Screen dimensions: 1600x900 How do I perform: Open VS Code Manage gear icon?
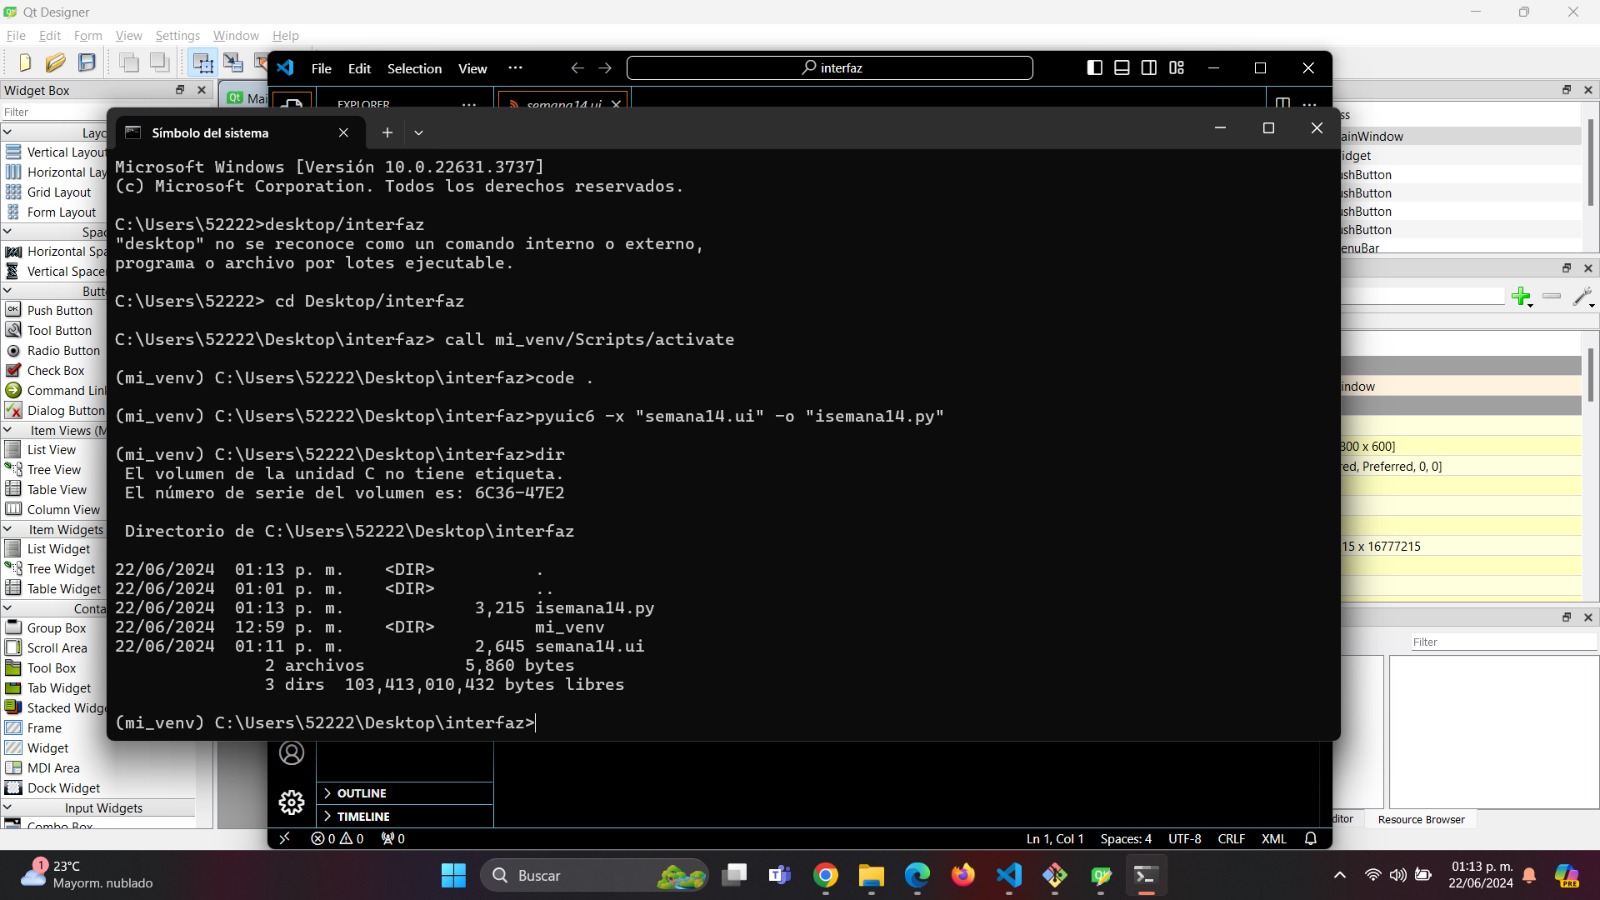click(x=292, y=802)
